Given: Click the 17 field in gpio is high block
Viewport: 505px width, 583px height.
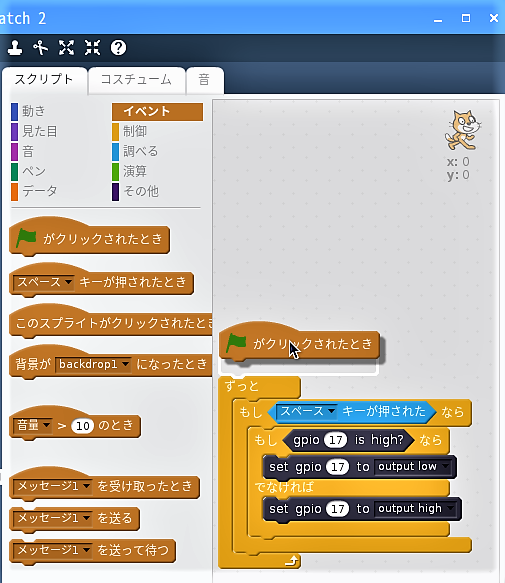Looking at the screenshot, I should pyautogui.click(x=335, y=440).
